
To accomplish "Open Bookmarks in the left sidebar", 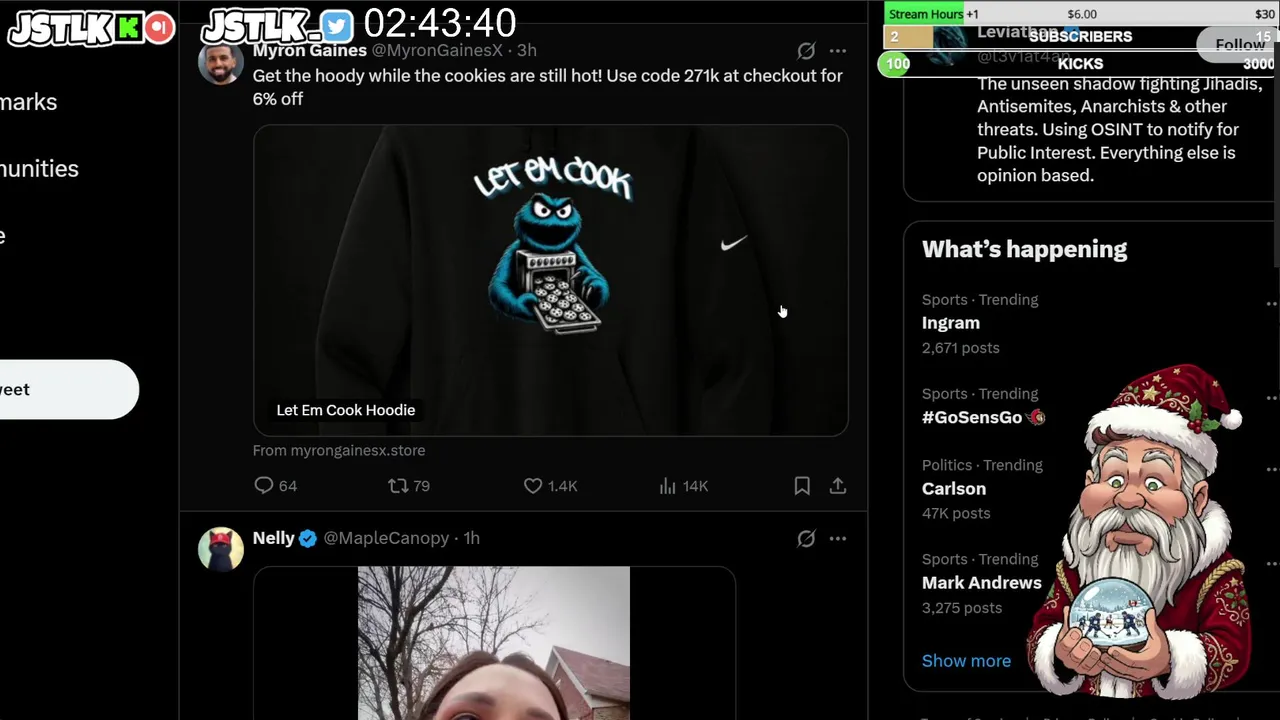I will (29, 102).
